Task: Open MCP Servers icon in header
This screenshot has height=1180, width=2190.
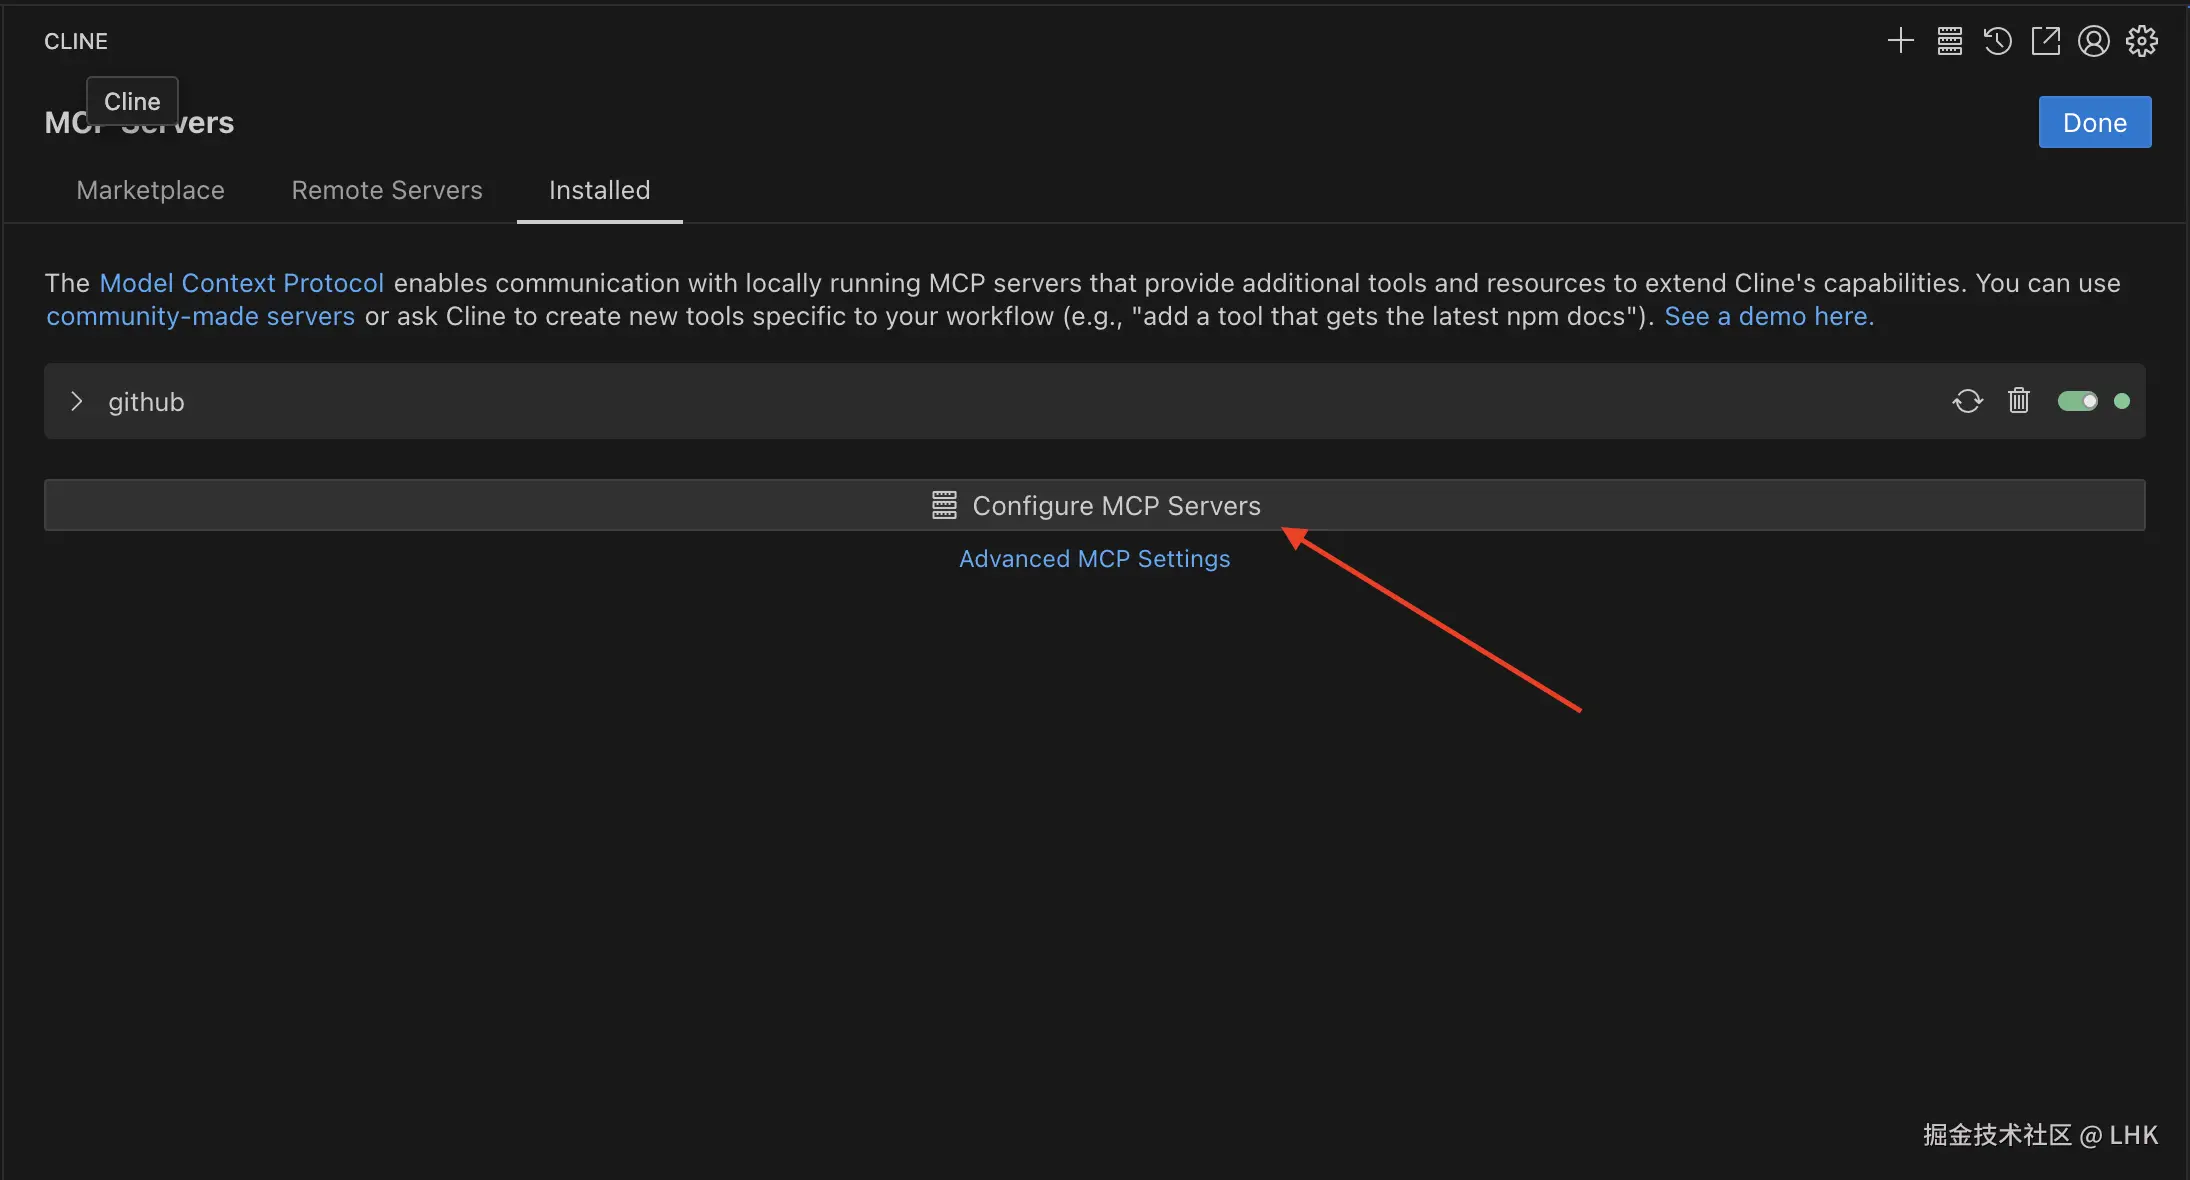Action: pos(1949,41)
